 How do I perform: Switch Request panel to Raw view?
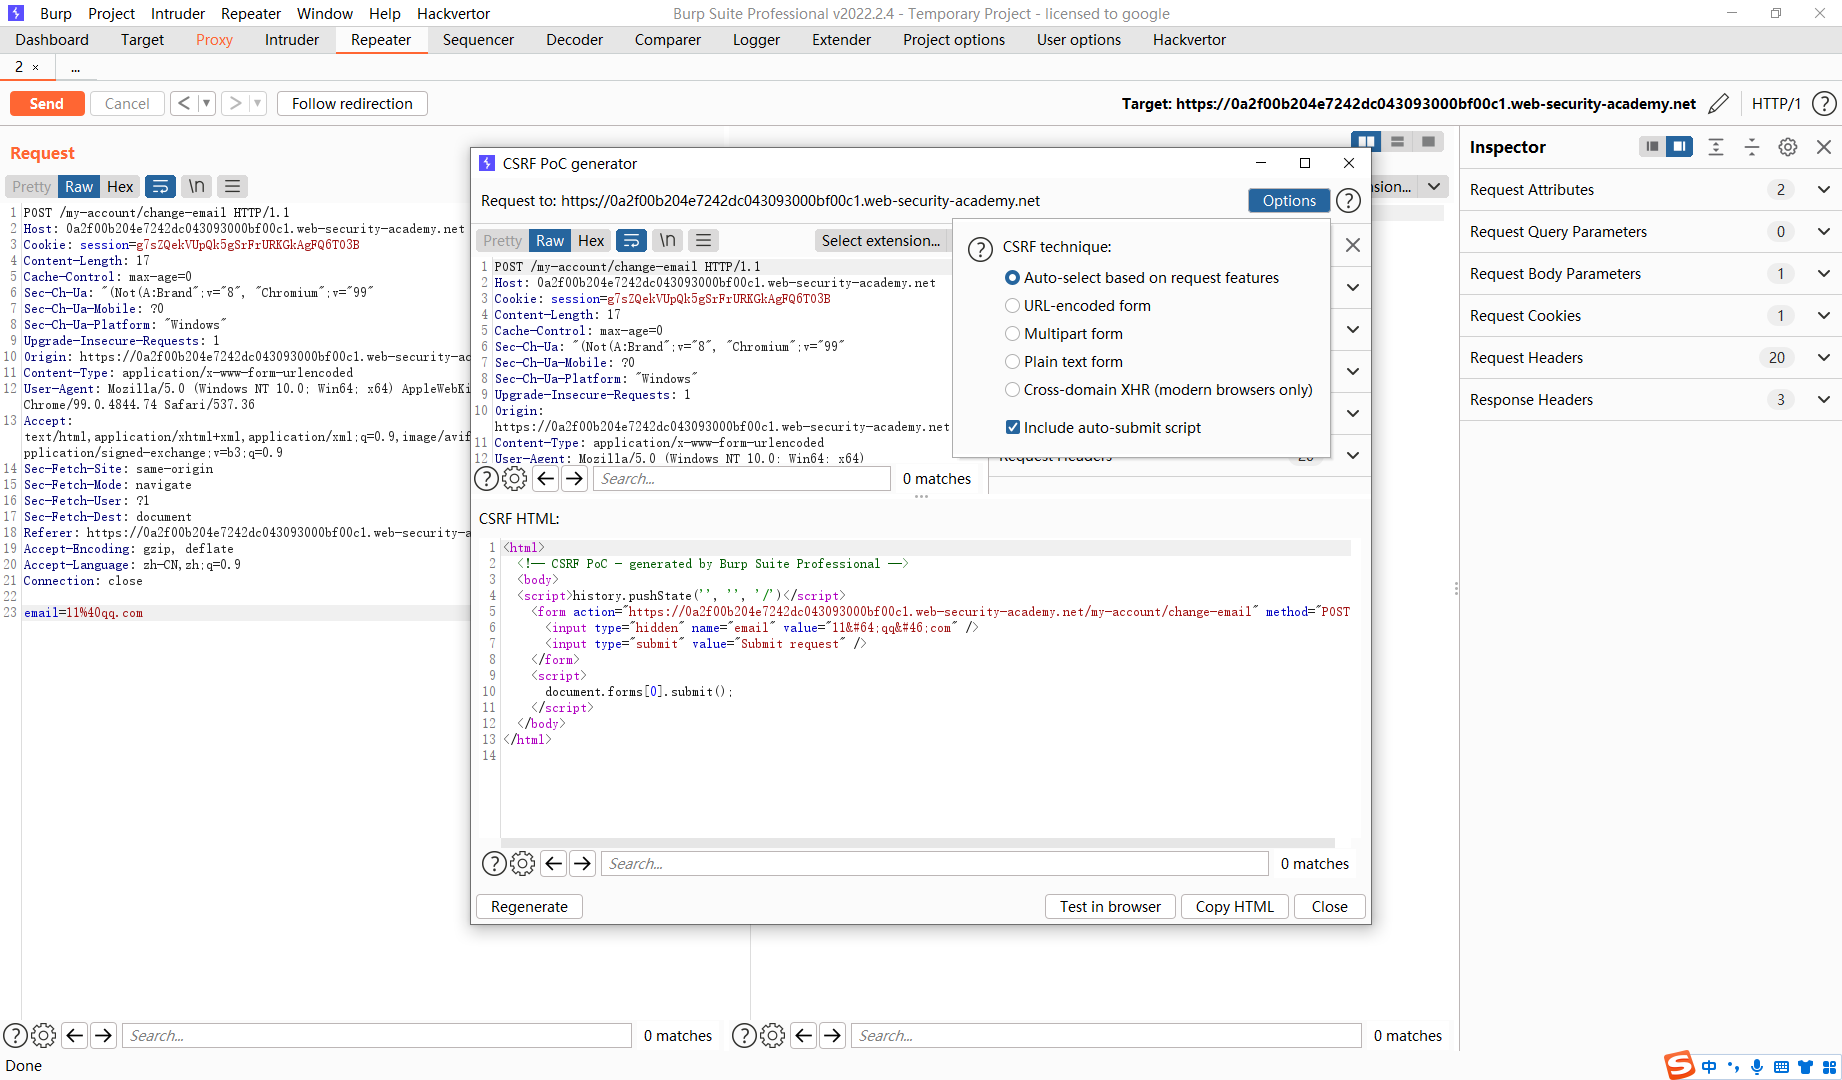point(79,186)
